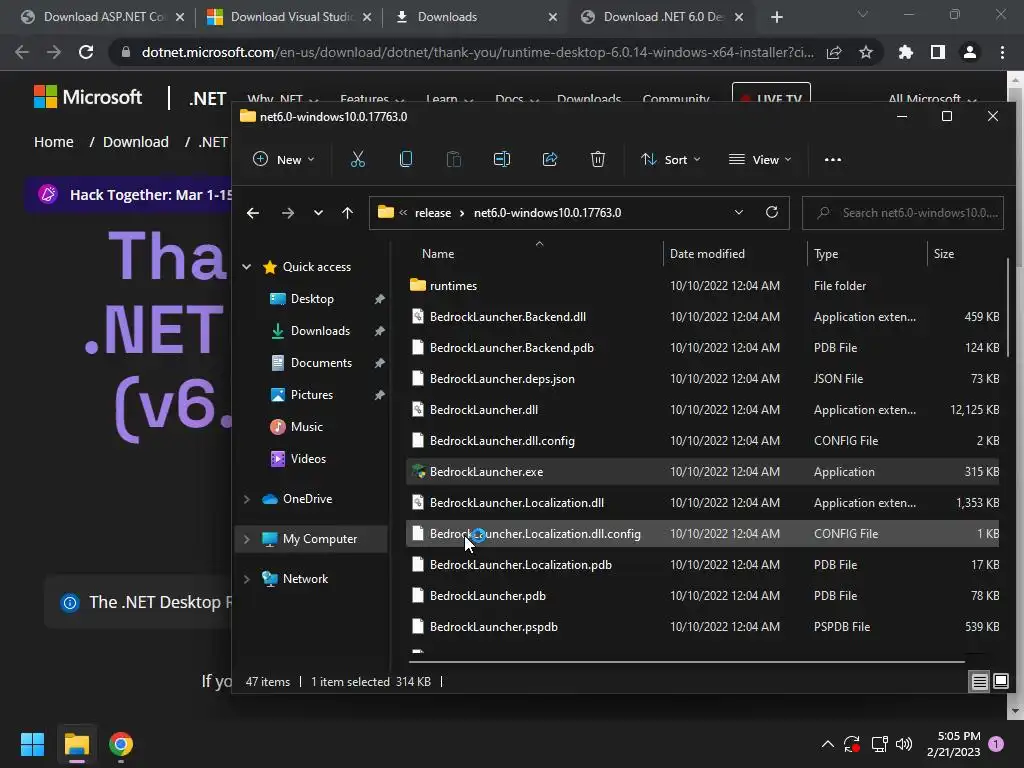Expand the My Computer tree node
This screenshot has height=768, width=1024.
click(x=247, y=539)
